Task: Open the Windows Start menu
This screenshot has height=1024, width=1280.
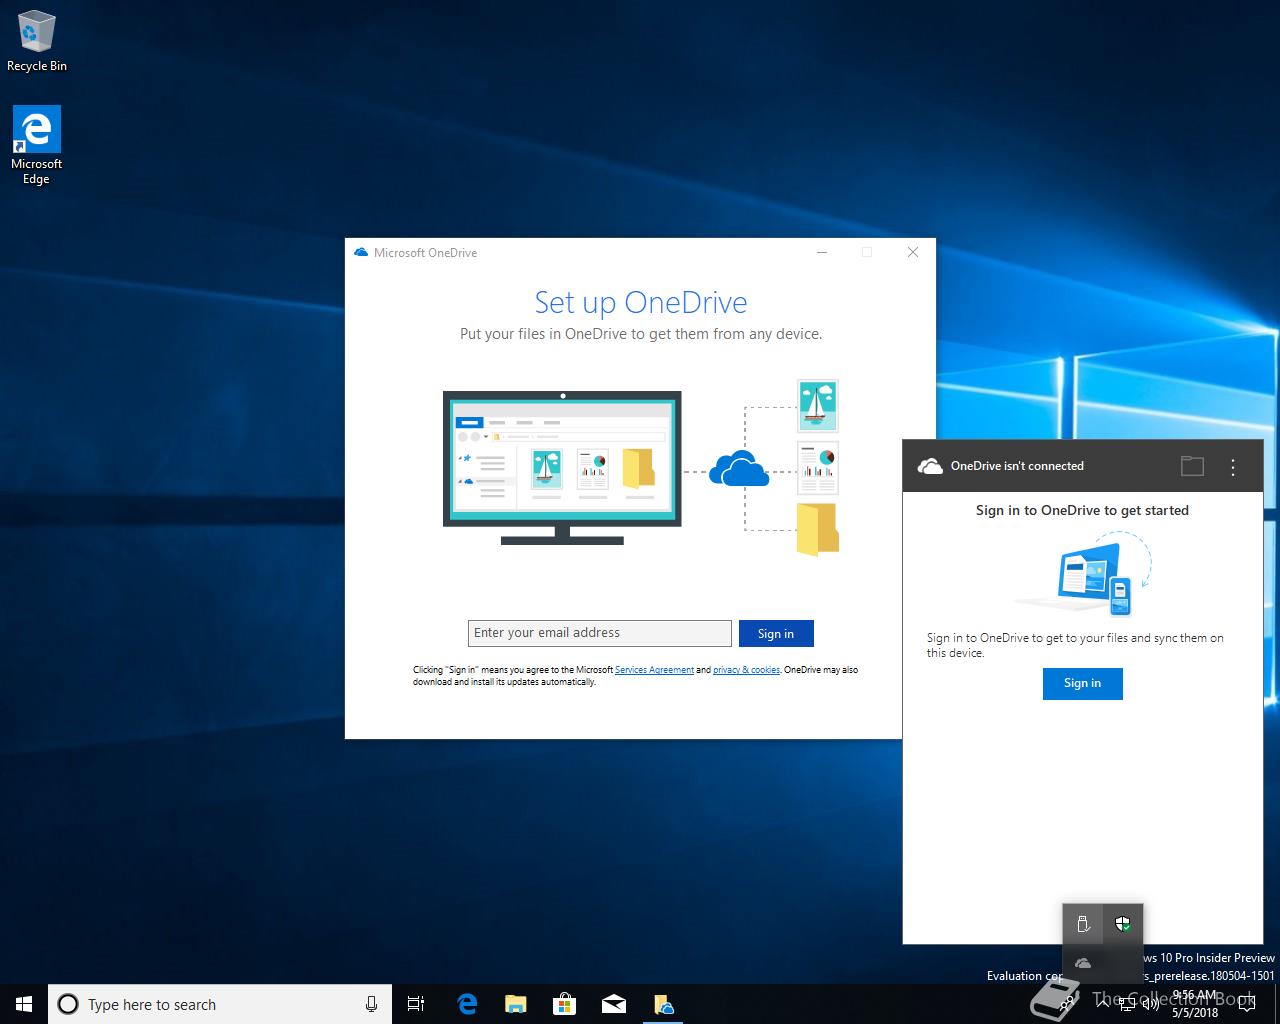Action: 24,1004
